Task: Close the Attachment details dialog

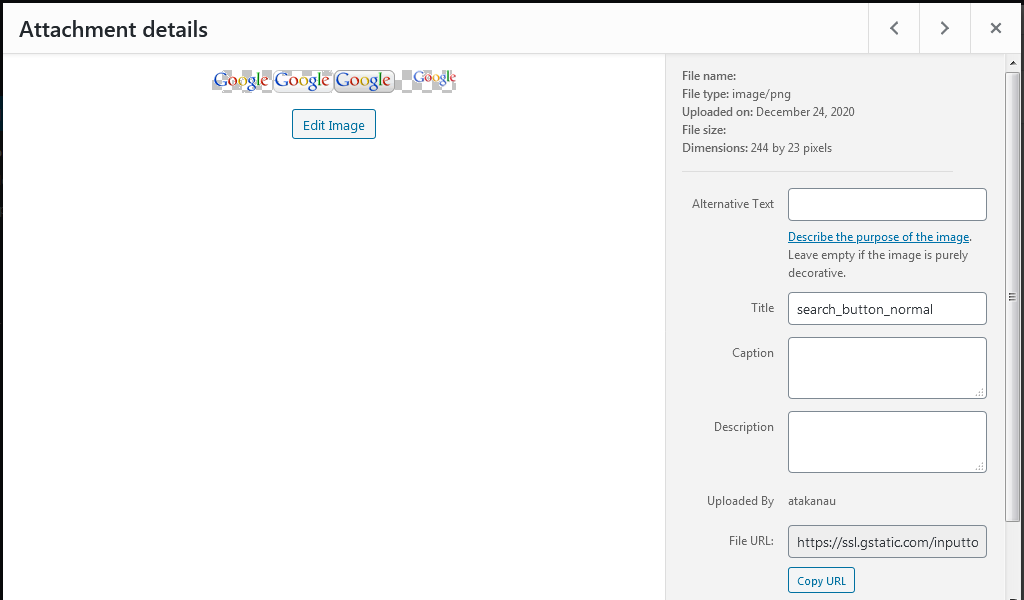Action: coord(996,28)
